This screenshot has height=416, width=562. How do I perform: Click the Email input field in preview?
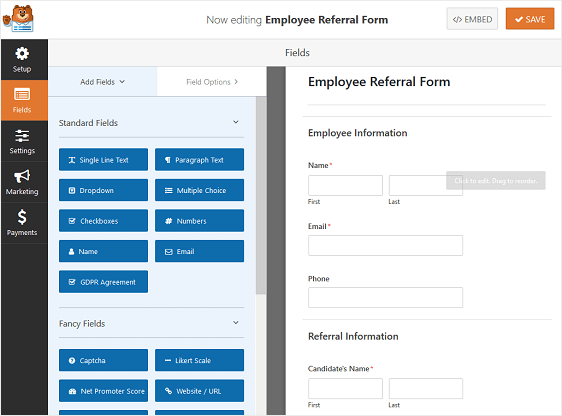385,245
